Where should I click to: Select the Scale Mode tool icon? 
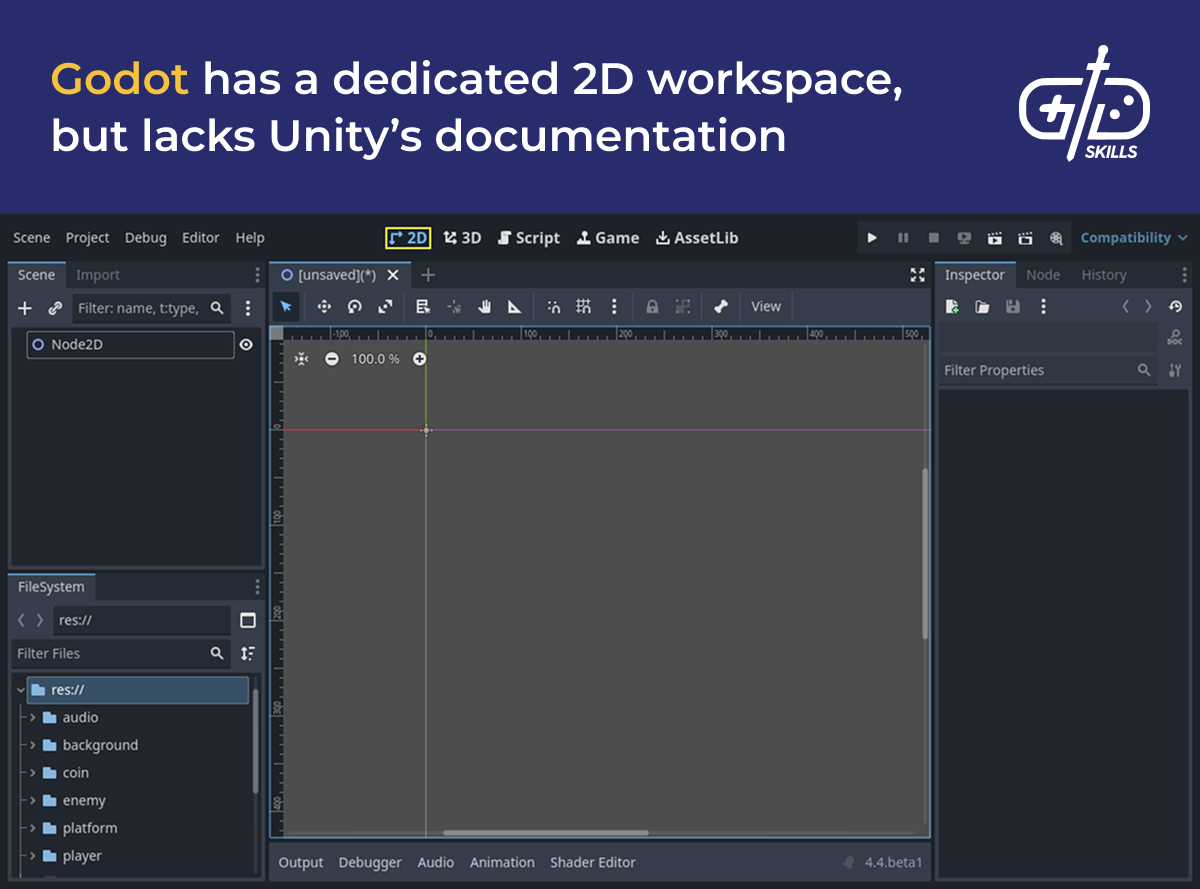(385, 307)
